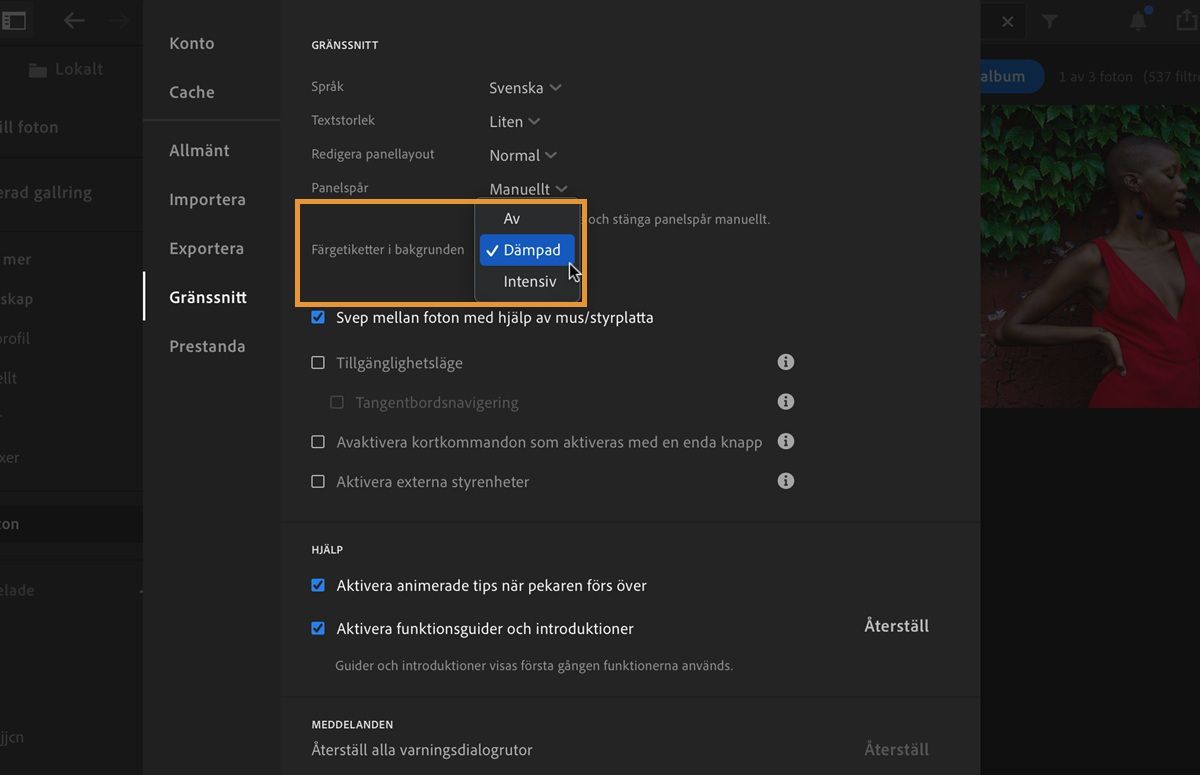Open the Exportera settings section
This screenshot has height=775, width=1200.
205,248
